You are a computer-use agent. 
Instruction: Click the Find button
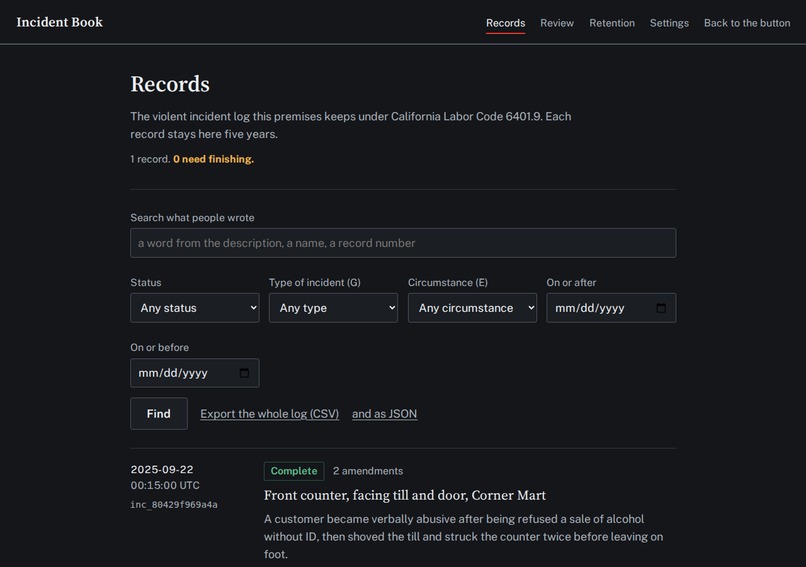pos(159,413)
